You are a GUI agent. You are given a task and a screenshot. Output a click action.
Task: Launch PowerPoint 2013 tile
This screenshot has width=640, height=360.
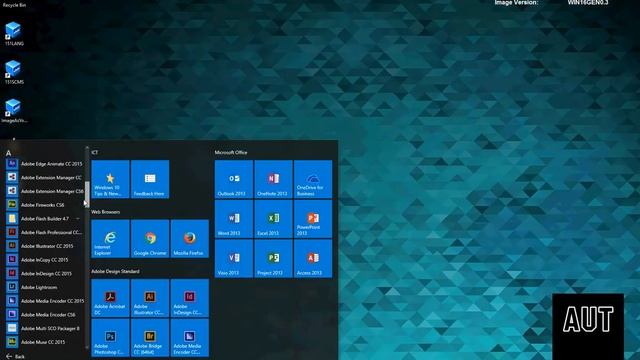[x=313, y=219]
